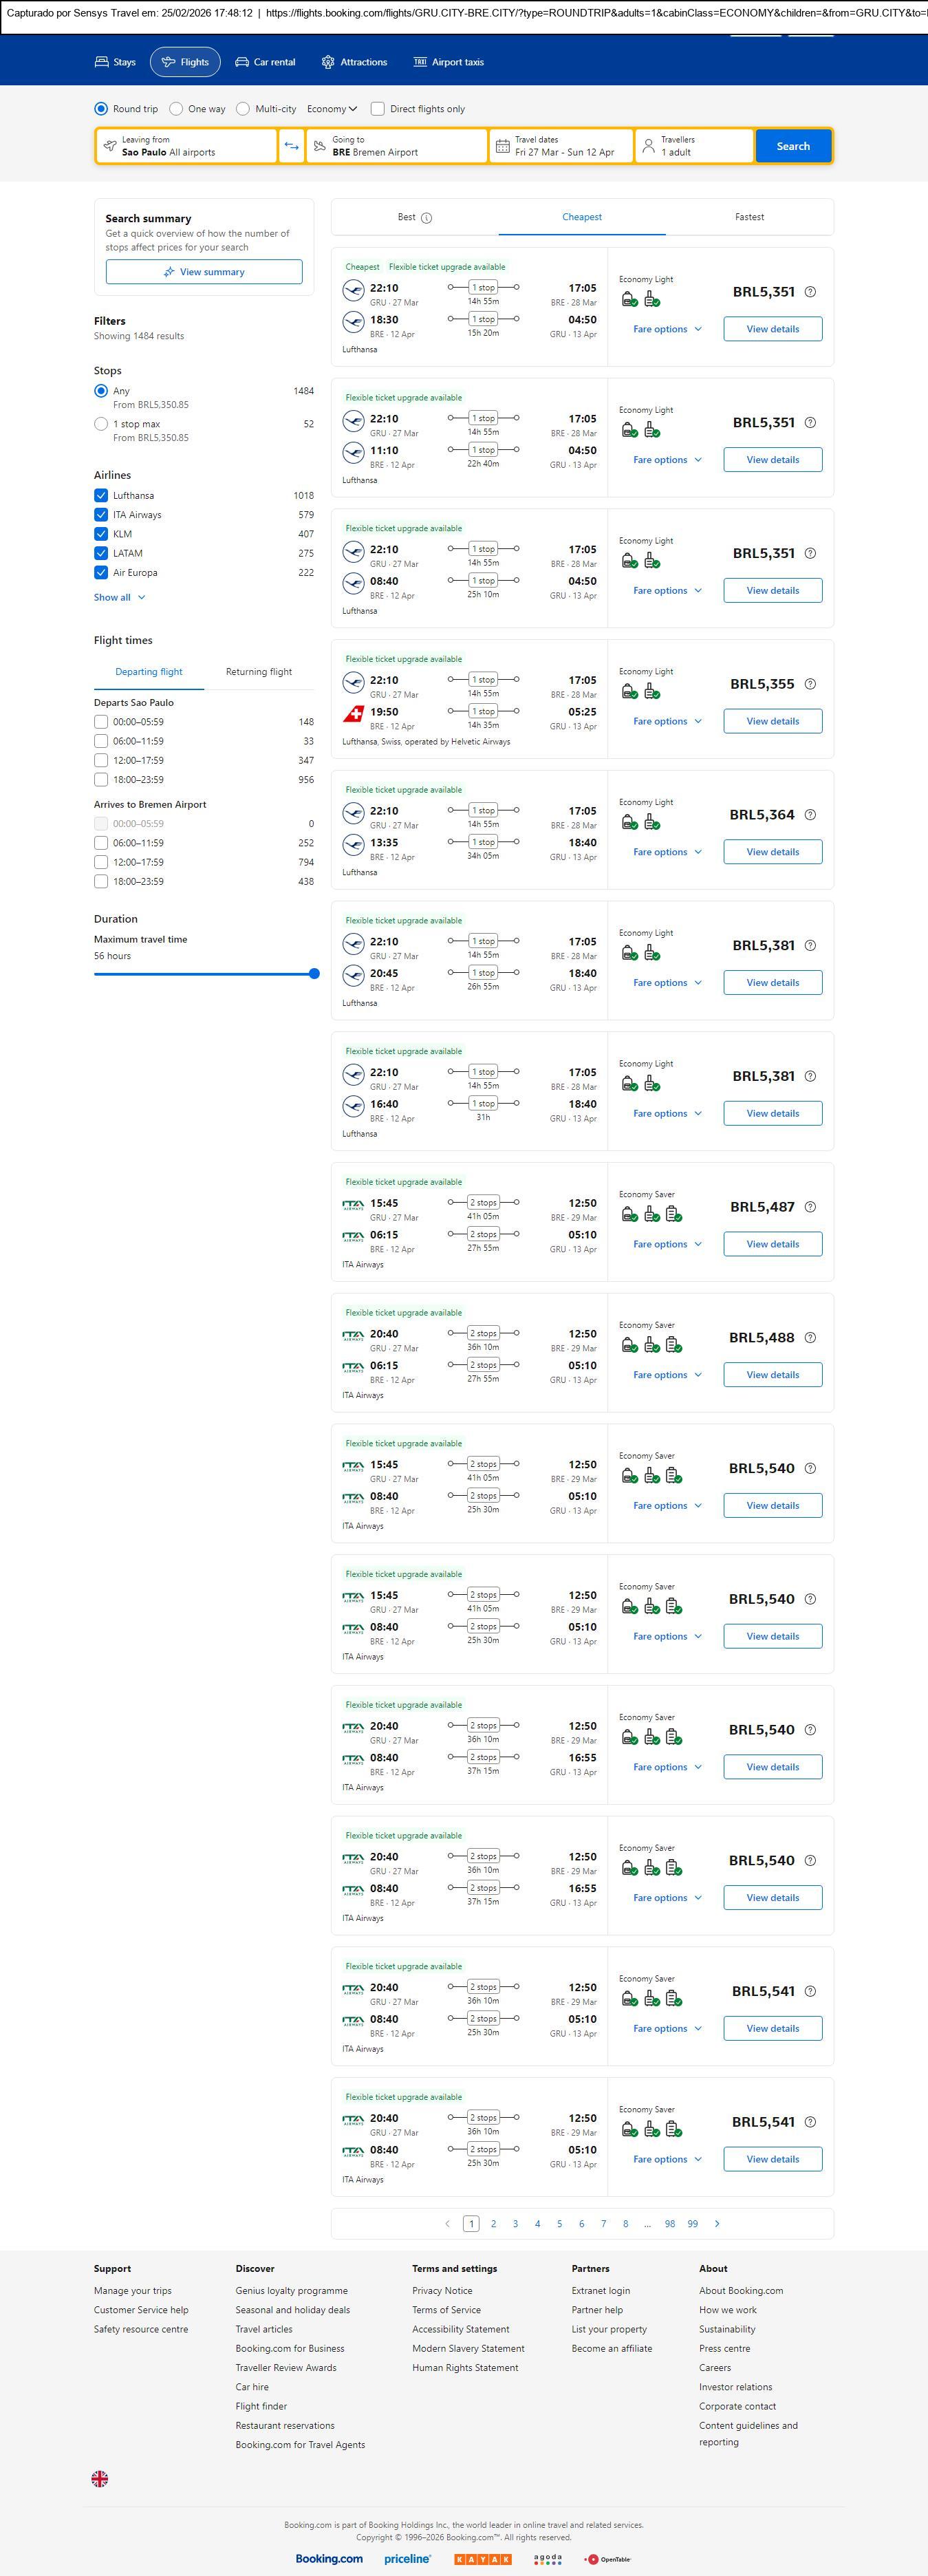Expand the airlines list with Show all

[119, 597]
